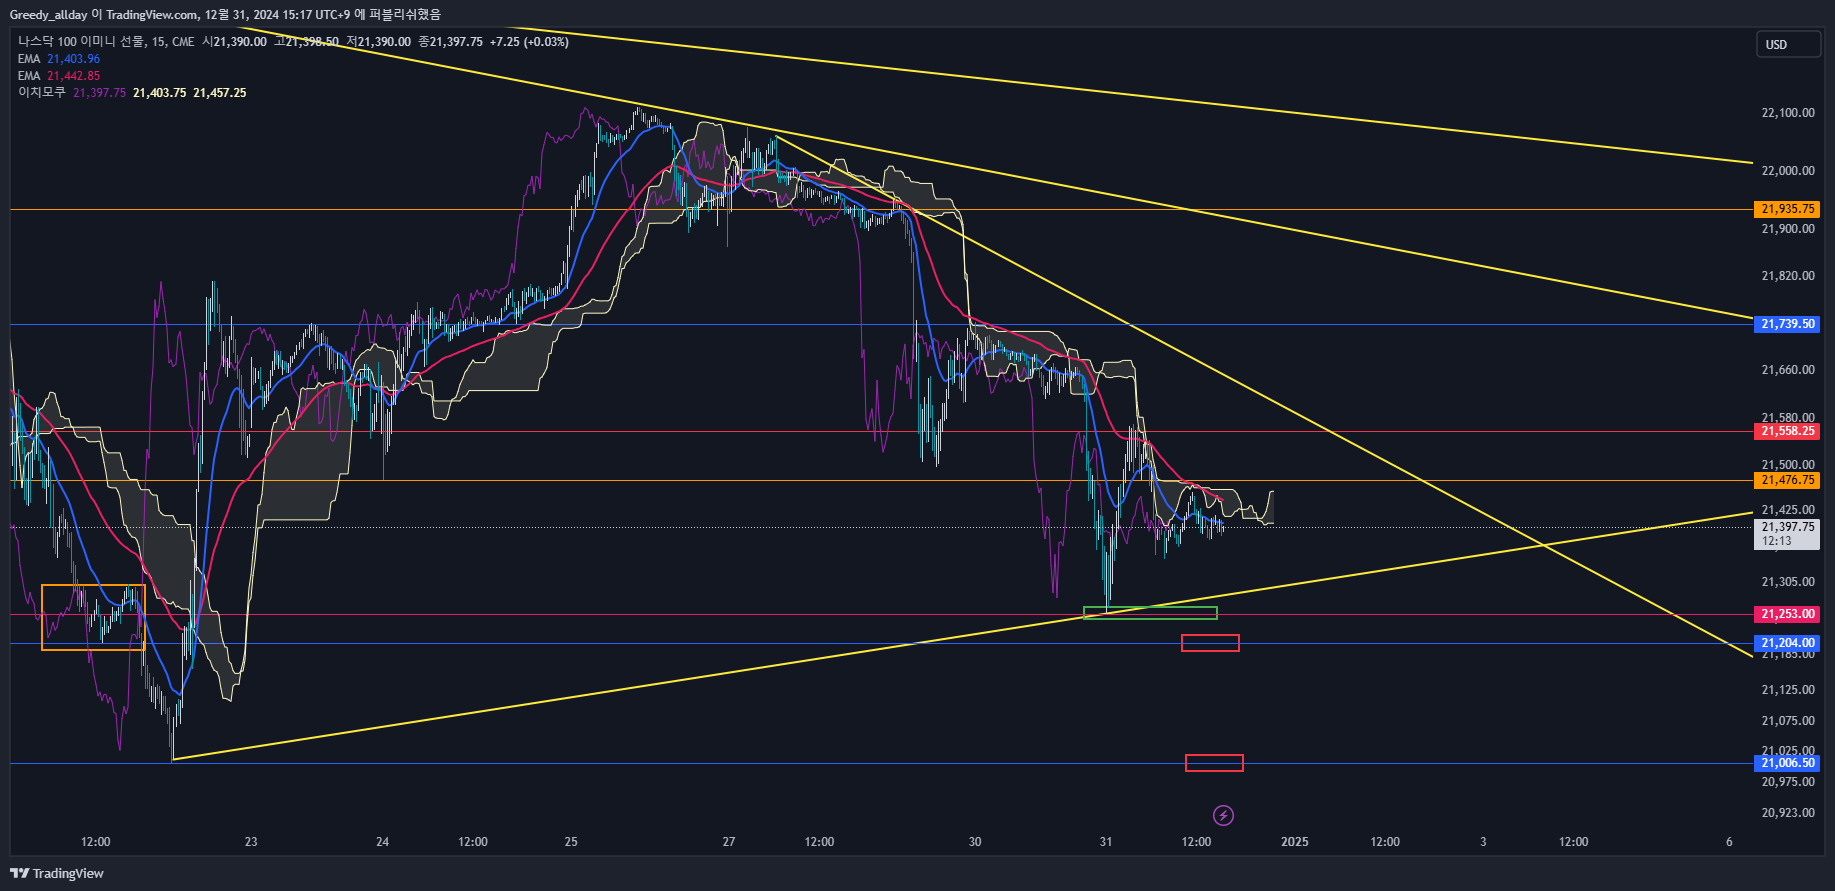Open the USD currency selector
This screenshot has height=891, width=1835.
coord(1788,44)
